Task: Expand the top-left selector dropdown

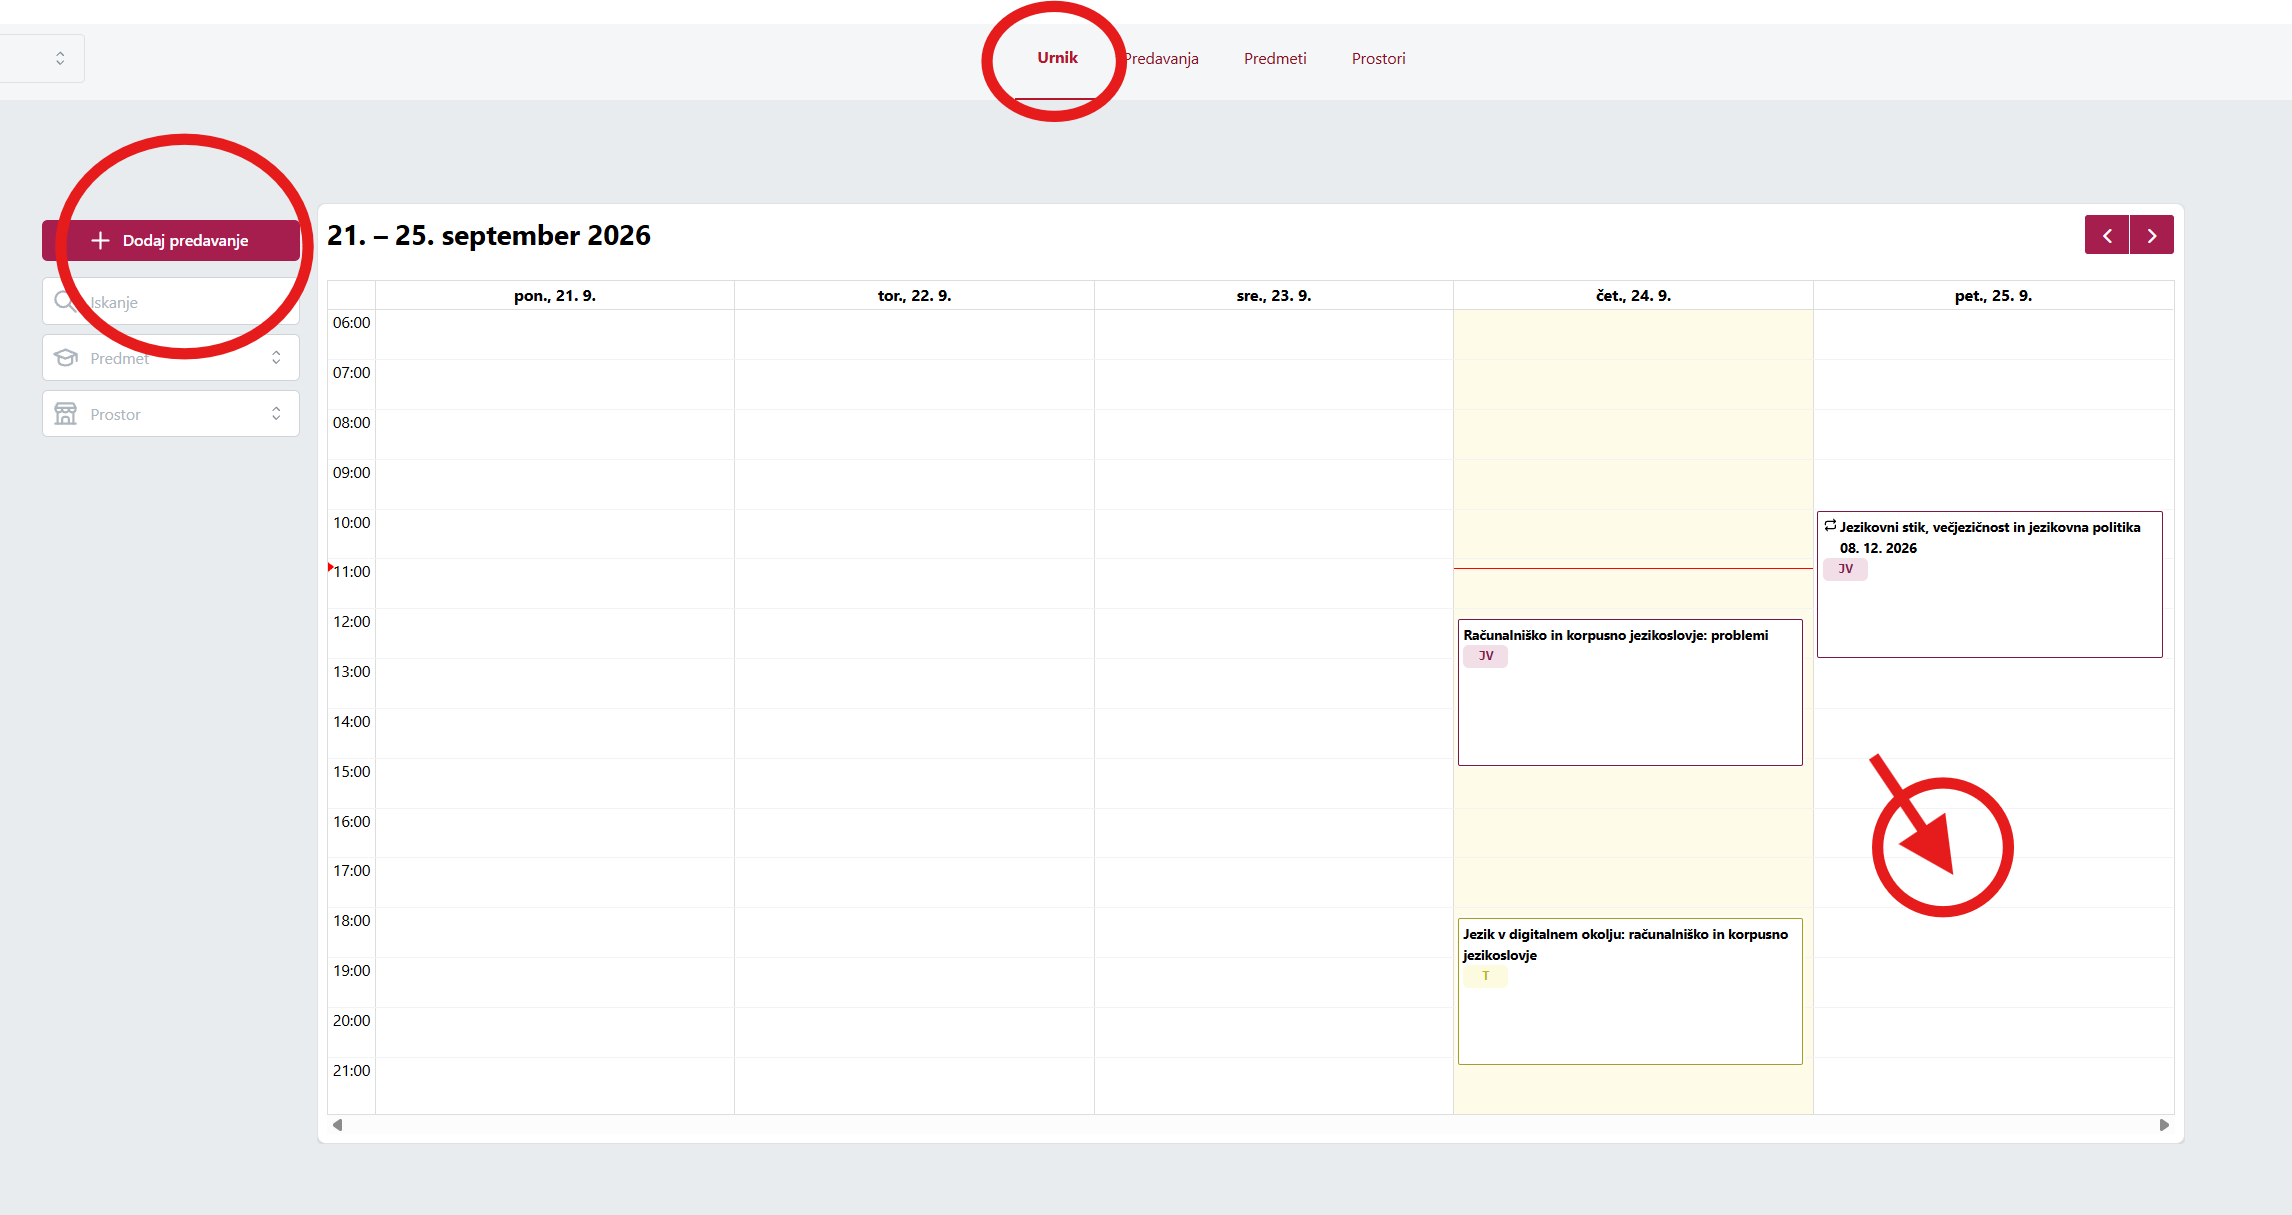Action: point(42,59)
